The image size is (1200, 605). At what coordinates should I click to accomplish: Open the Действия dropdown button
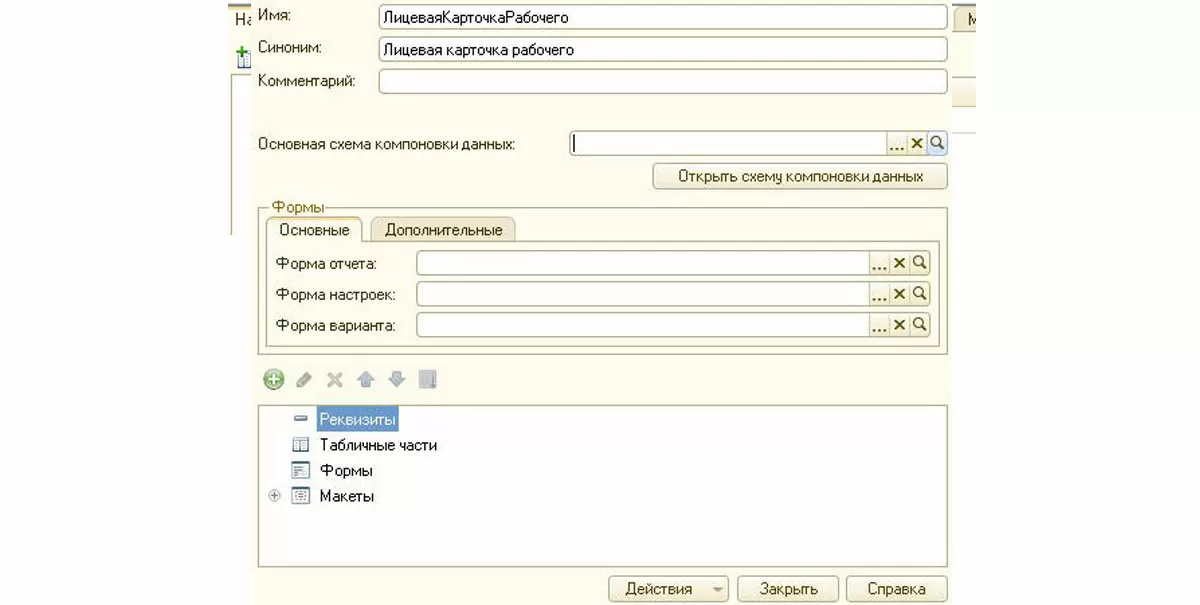coord(668,589)
